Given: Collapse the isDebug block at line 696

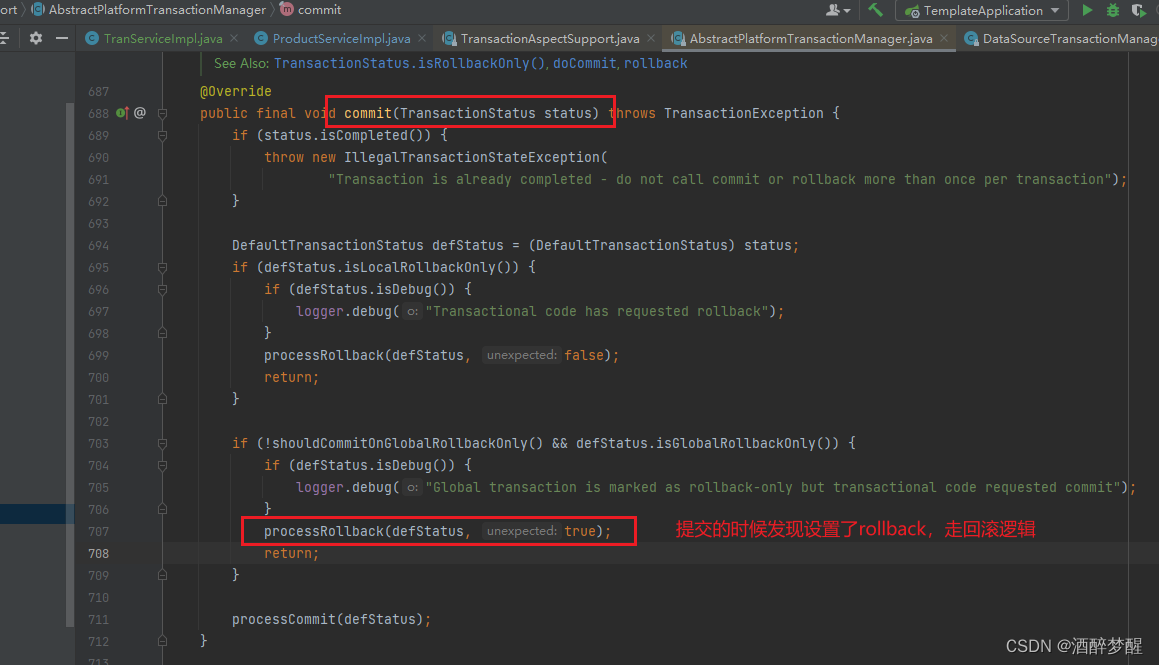Looking at the screenshot, I should coord(163,290).
